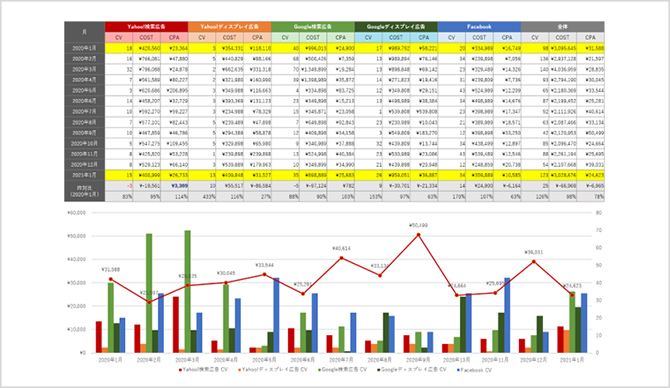Click the Yahoo!ディスプレイ広告 CV legend entry

point(273,370)
